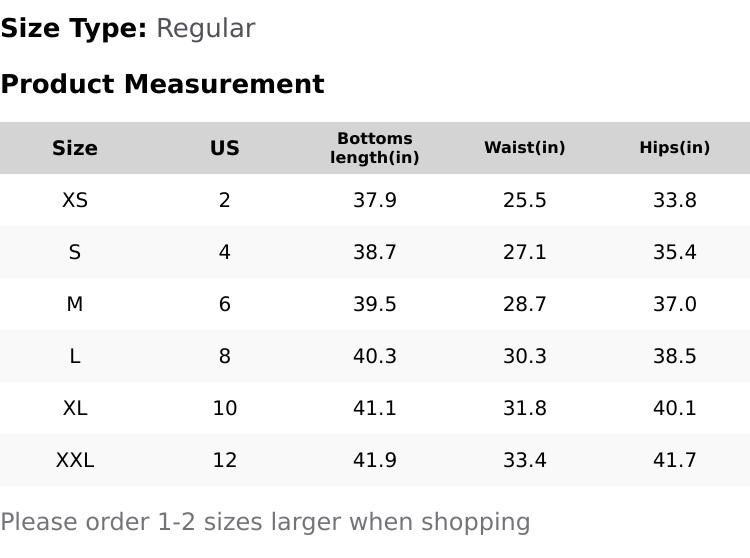Click the Waist(in) column header
This screenshot has height=558, width=750.
point(525,148)
